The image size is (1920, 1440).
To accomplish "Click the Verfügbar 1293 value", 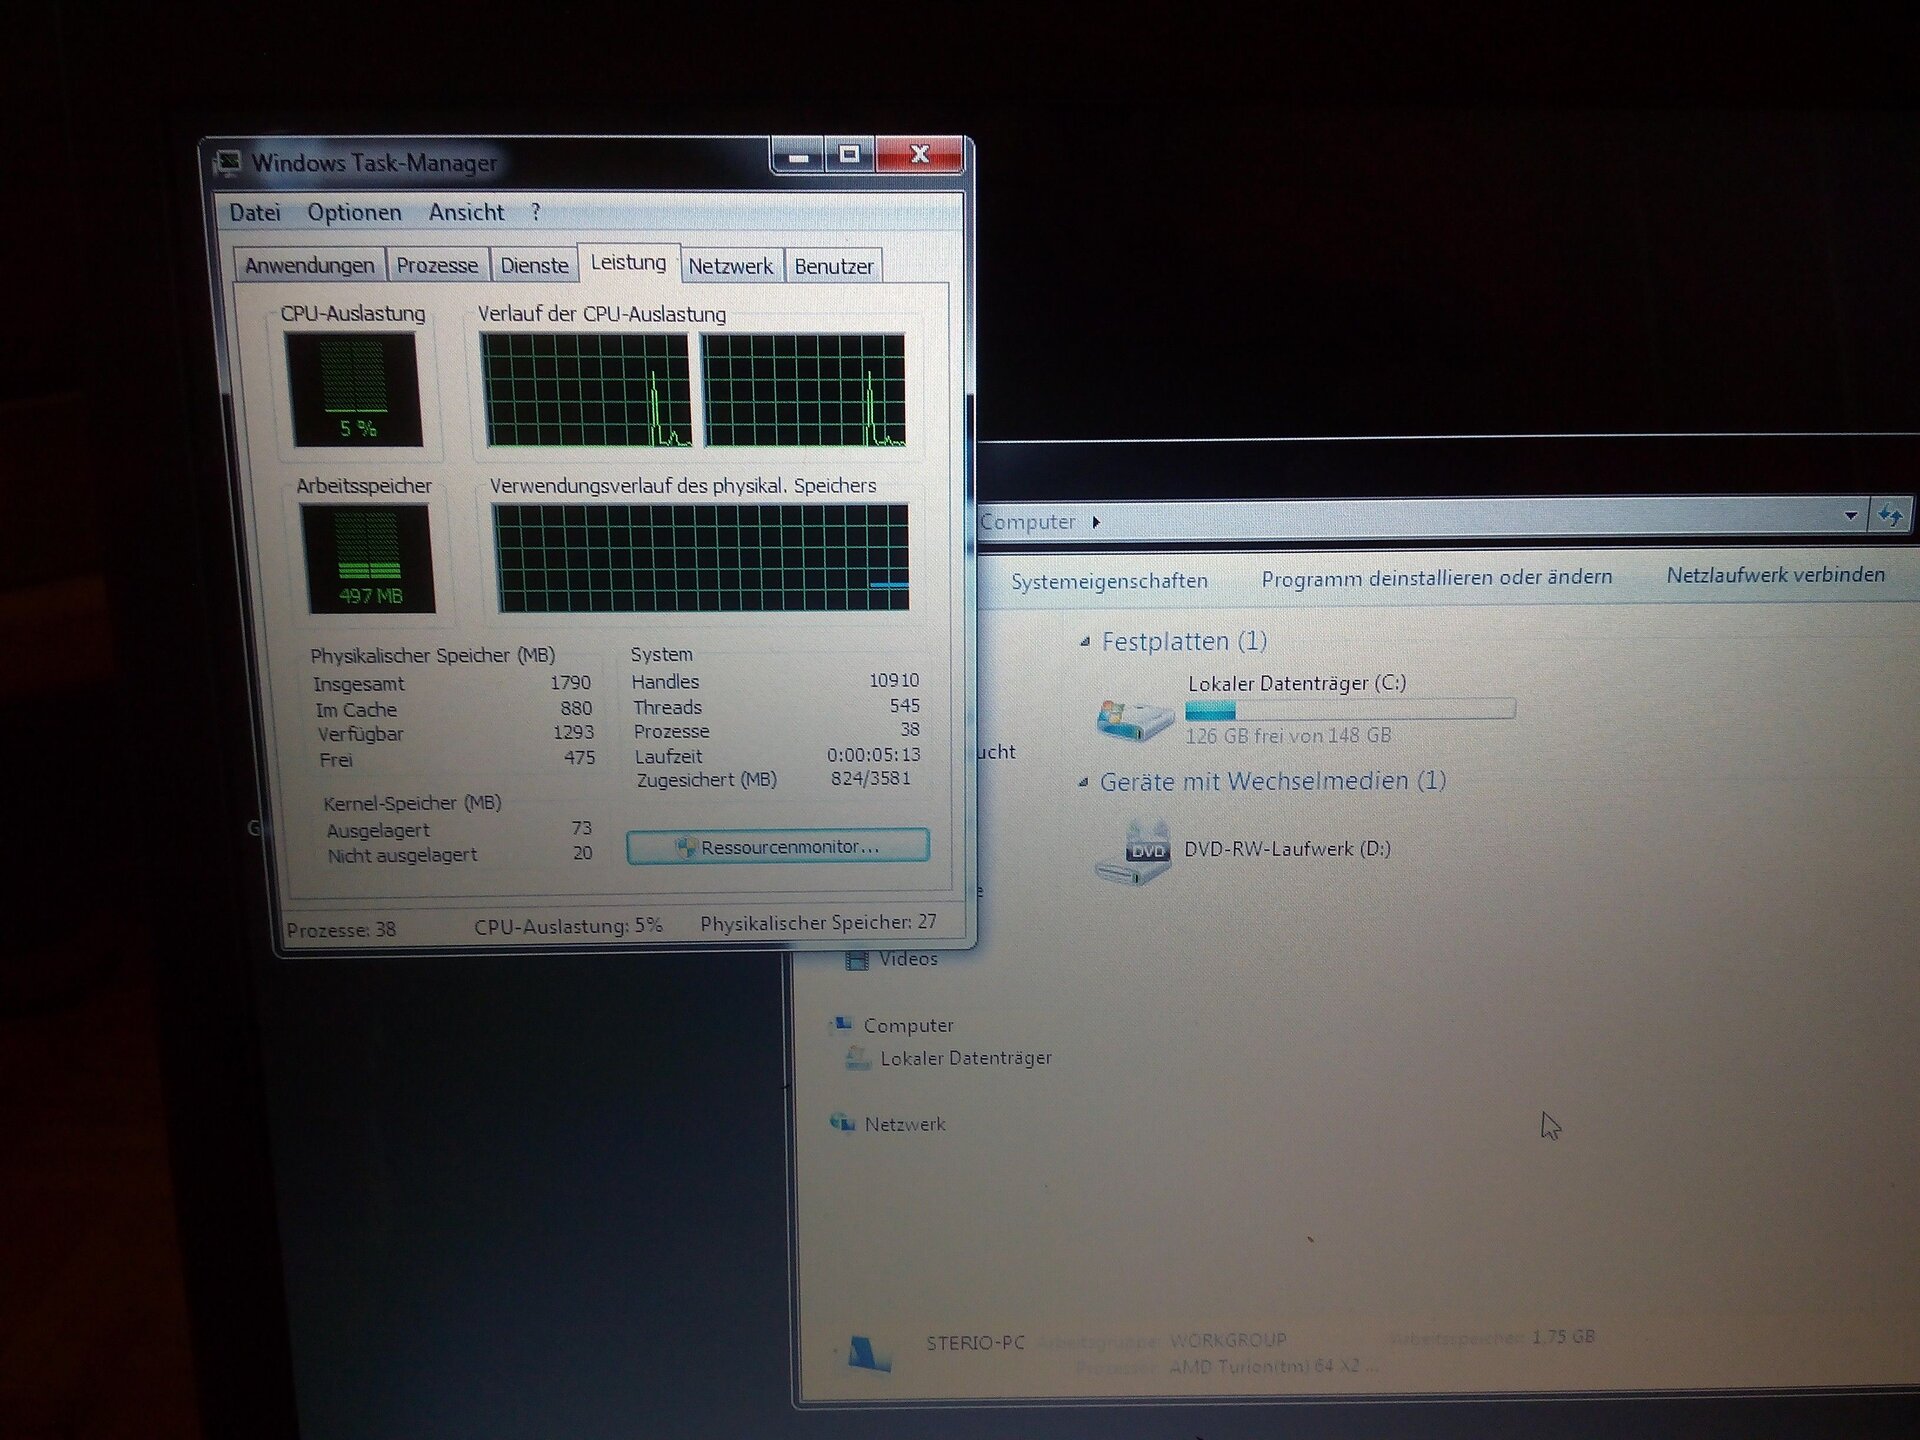I will click(573, 733).
